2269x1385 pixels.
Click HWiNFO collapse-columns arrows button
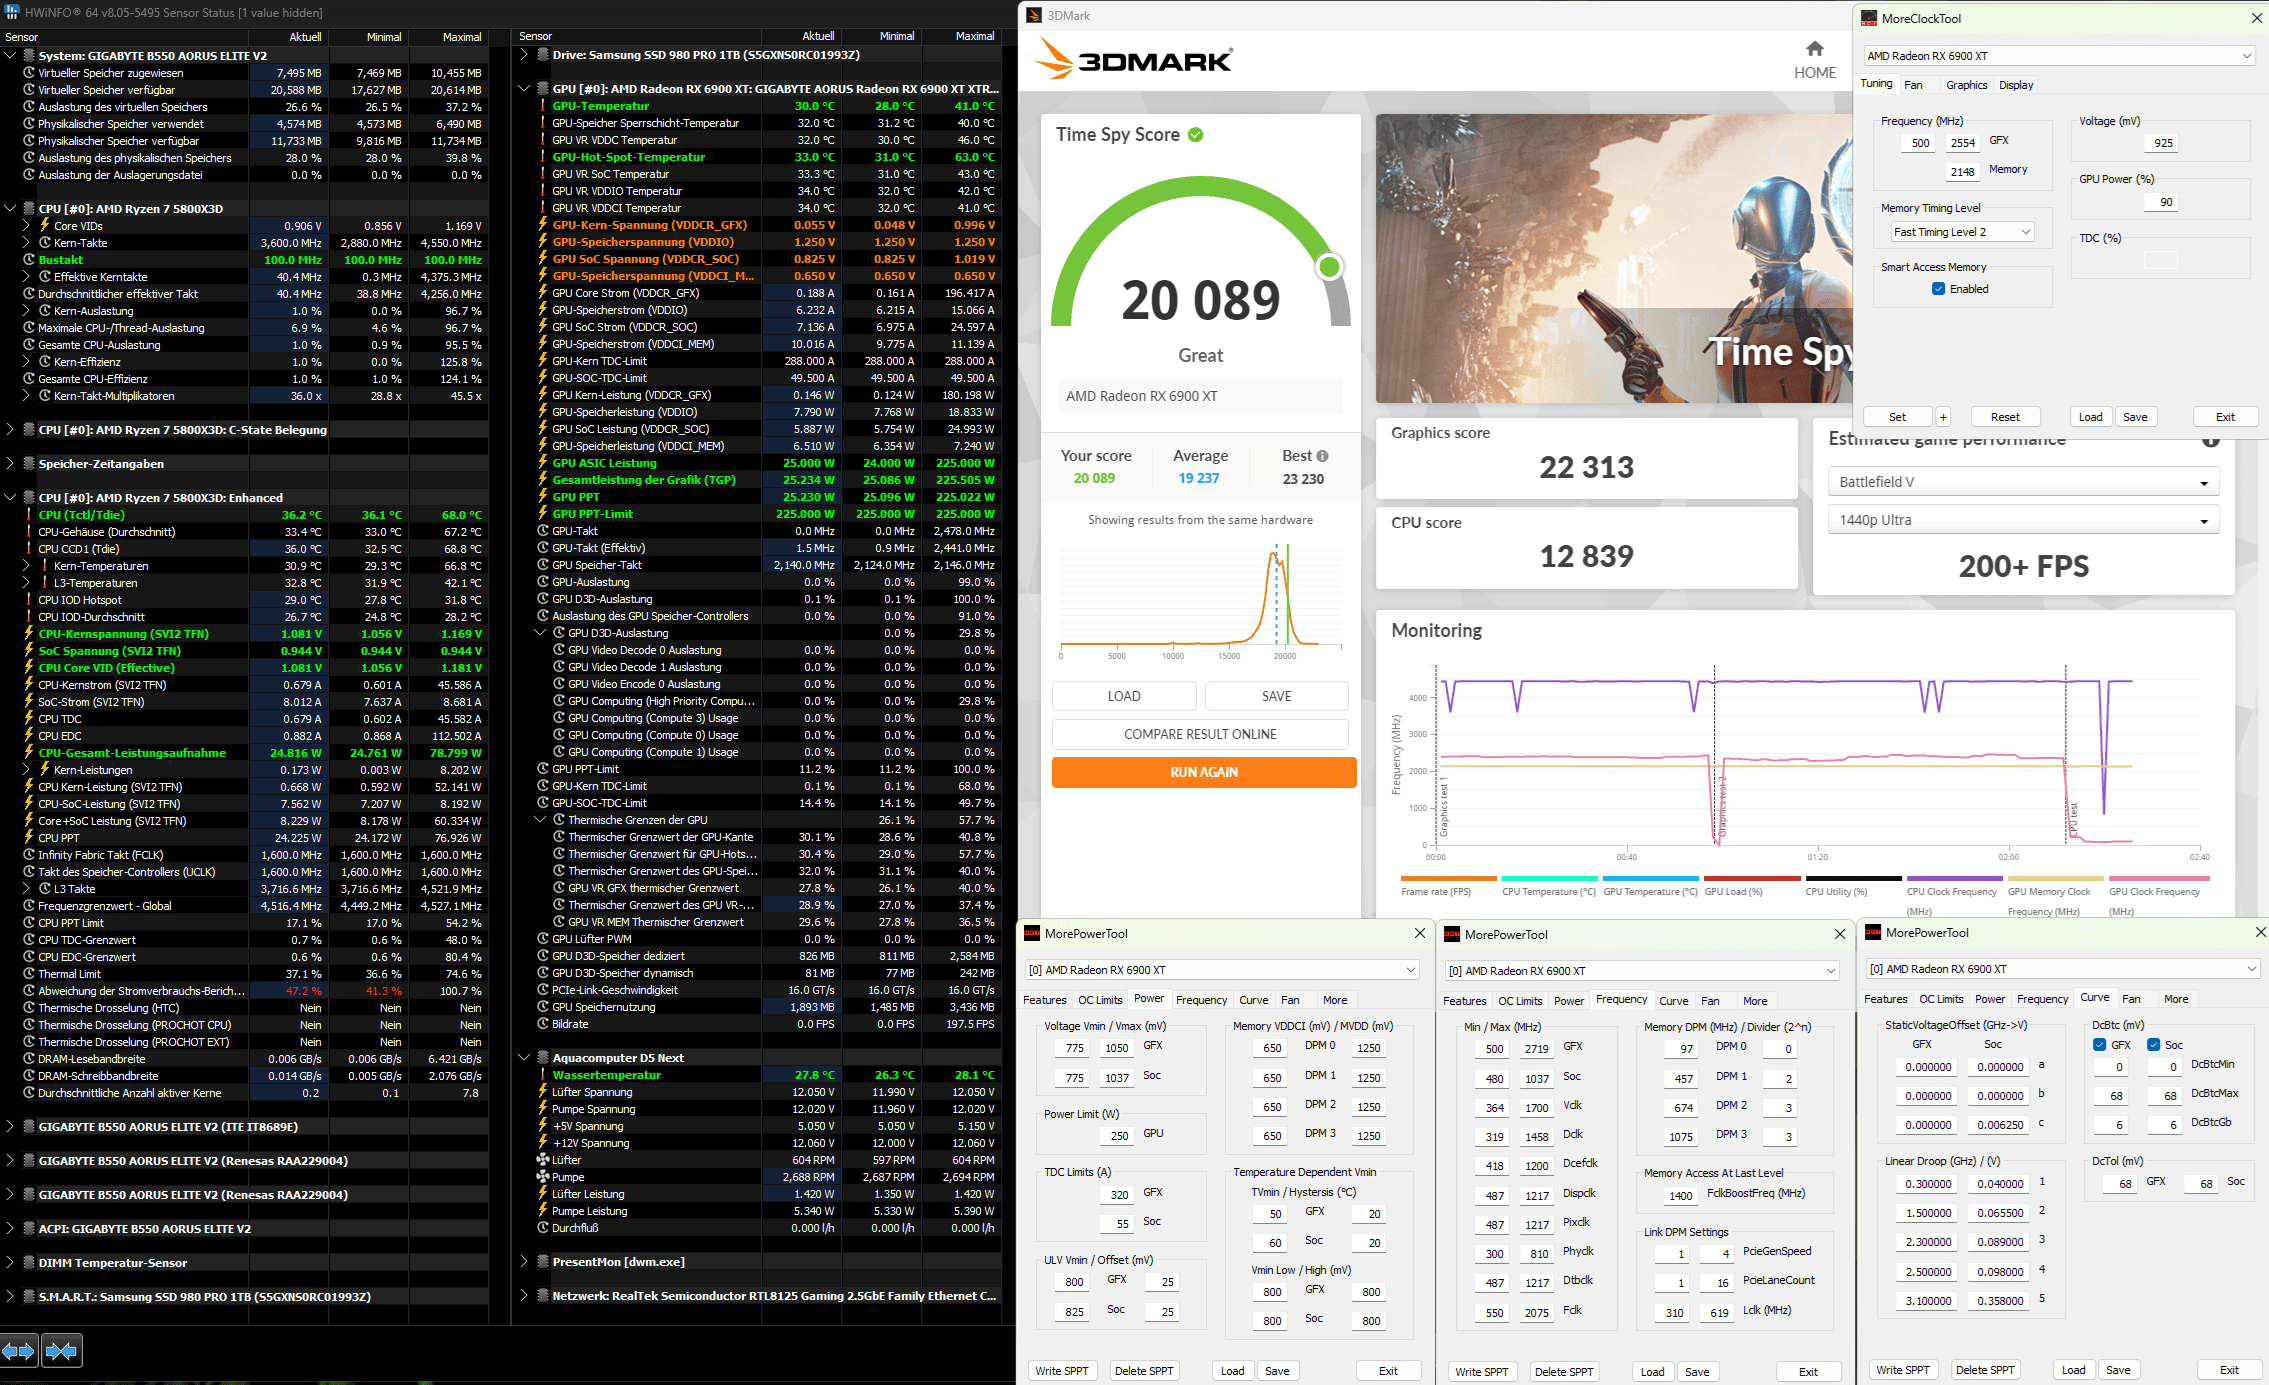[61, 1351]
